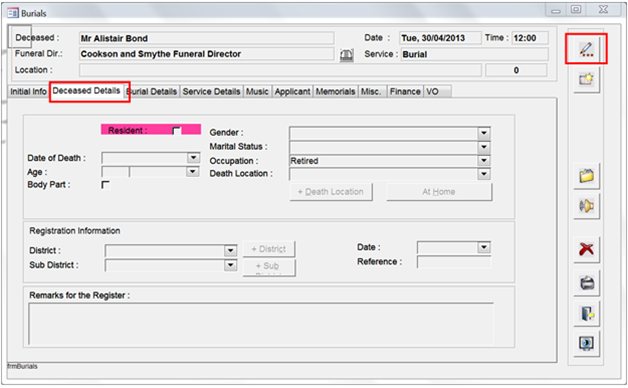Click the + Death Location button
Viewport: 628px width, 388px height.
tap(331, 192)
